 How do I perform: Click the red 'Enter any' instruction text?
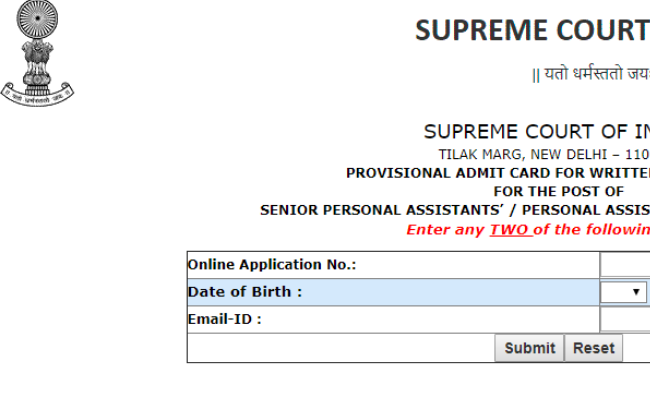pos(445,230)
